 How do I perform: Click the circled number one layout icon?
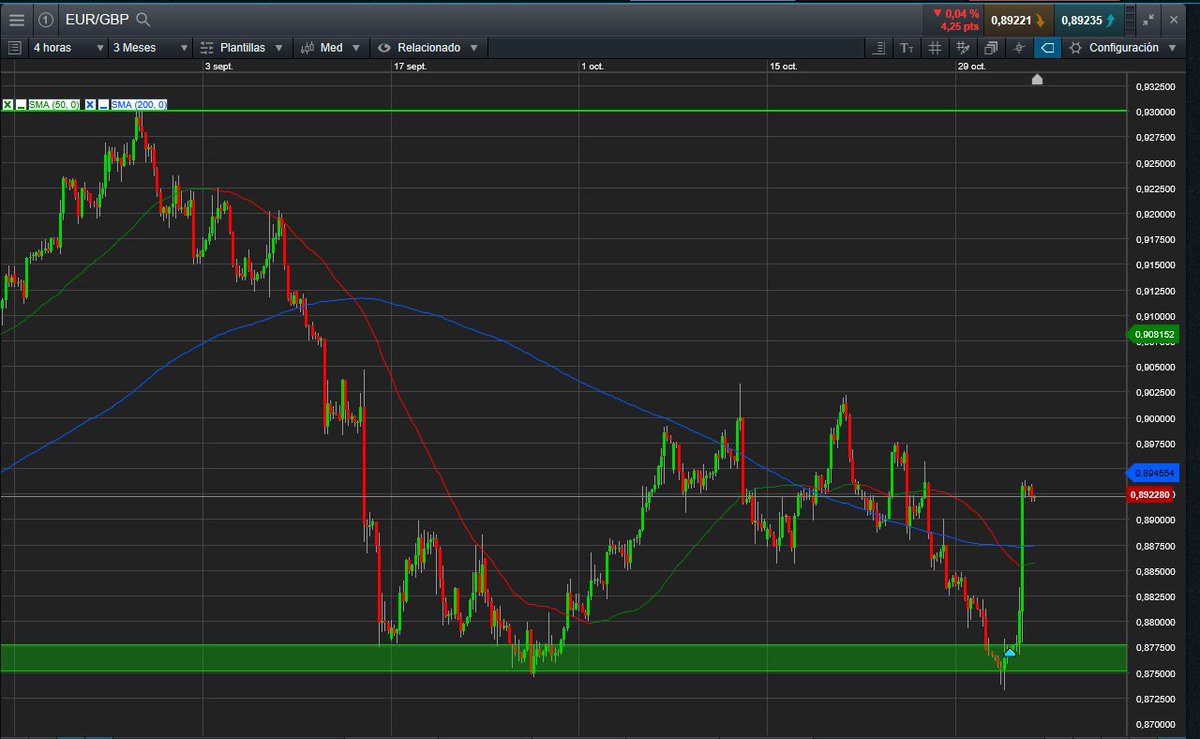click(46, 19)
